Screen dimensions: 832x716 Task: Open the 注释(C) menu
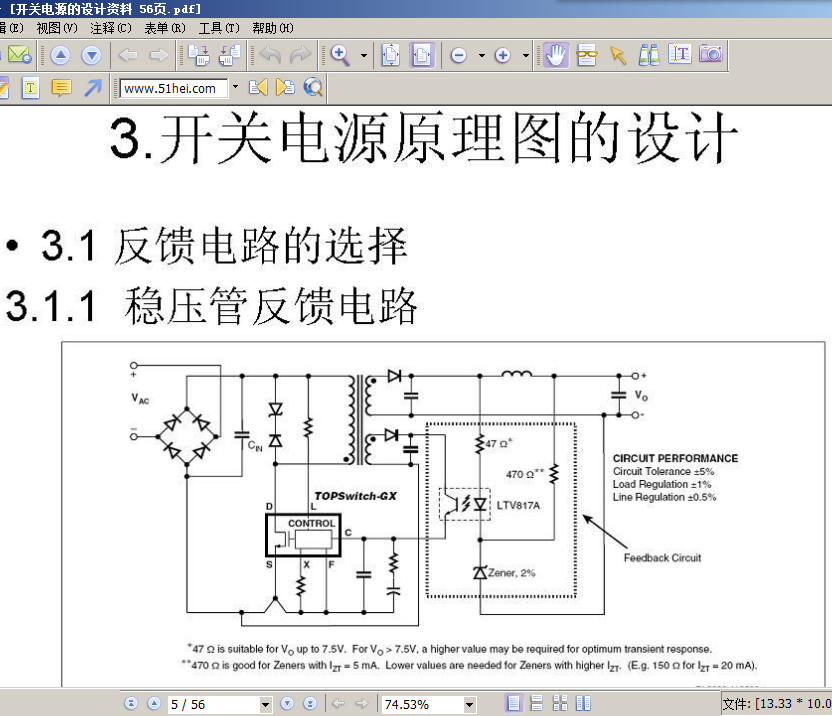click(111, 28)
